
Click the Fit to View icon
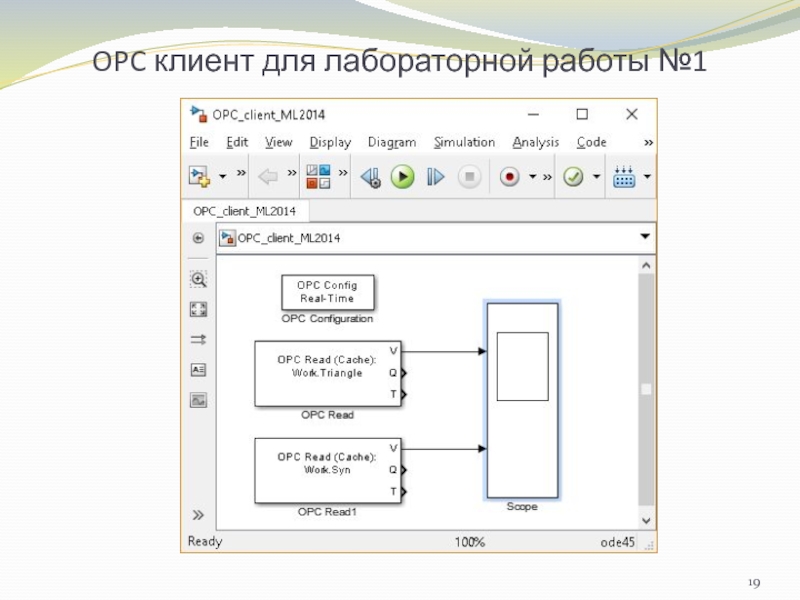[198, 310]
